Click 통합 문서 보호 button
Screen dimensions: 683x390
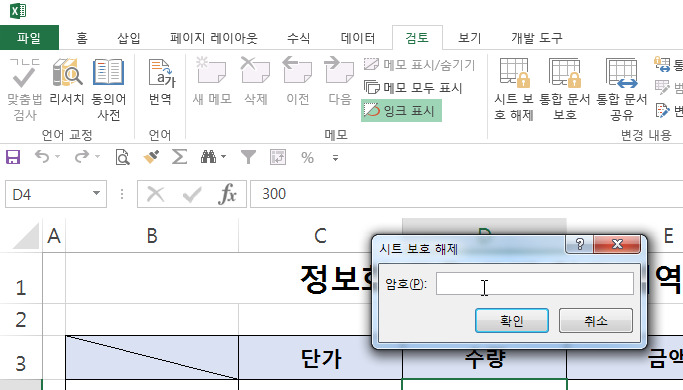pyautogui.click(x=565, y=89)
